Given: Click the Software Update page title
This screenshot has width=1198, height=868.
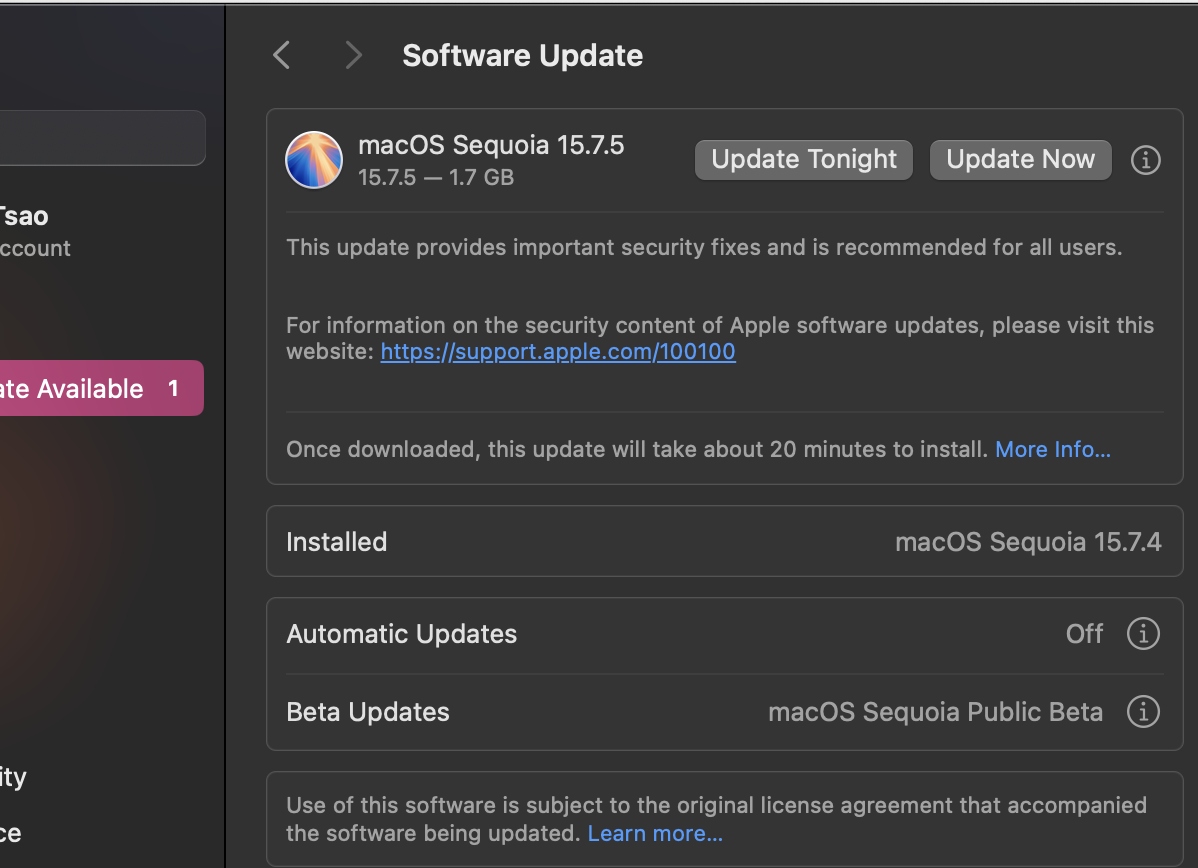Looking at the screenshot, I should pyautogui.click(x=522, y=56).
